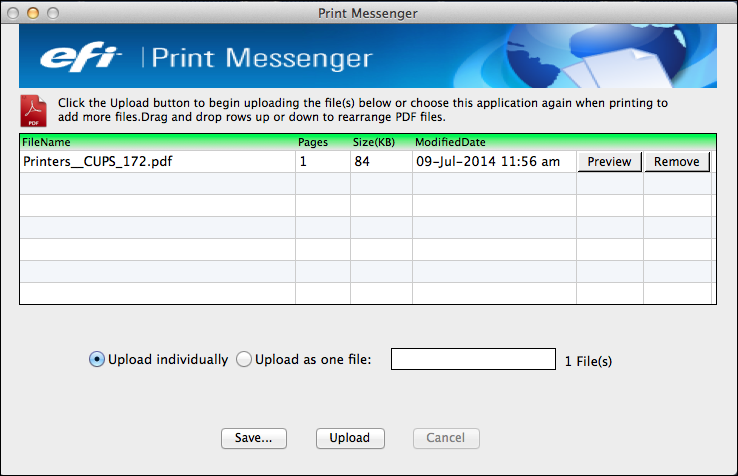
Task: Click the pages value 1 in file row
Action: 303,161
